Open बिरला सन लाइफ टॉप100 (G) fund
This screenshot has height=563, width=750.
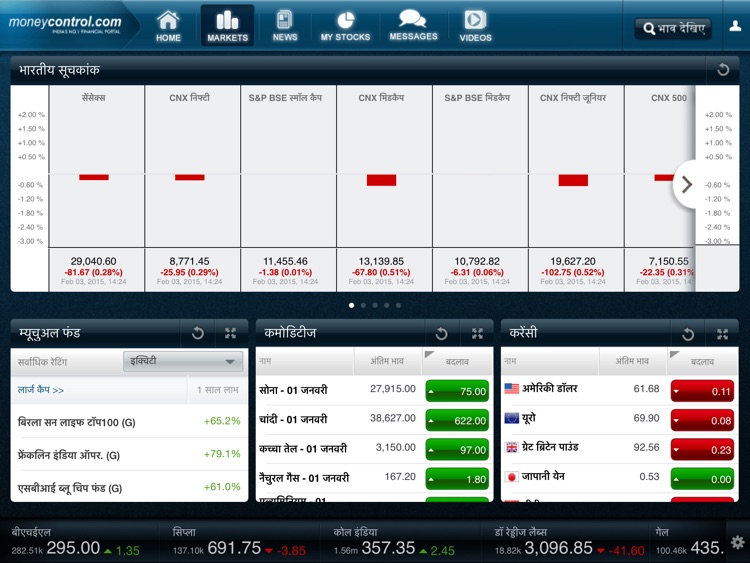pyautogui.click(x=129, y=421)
